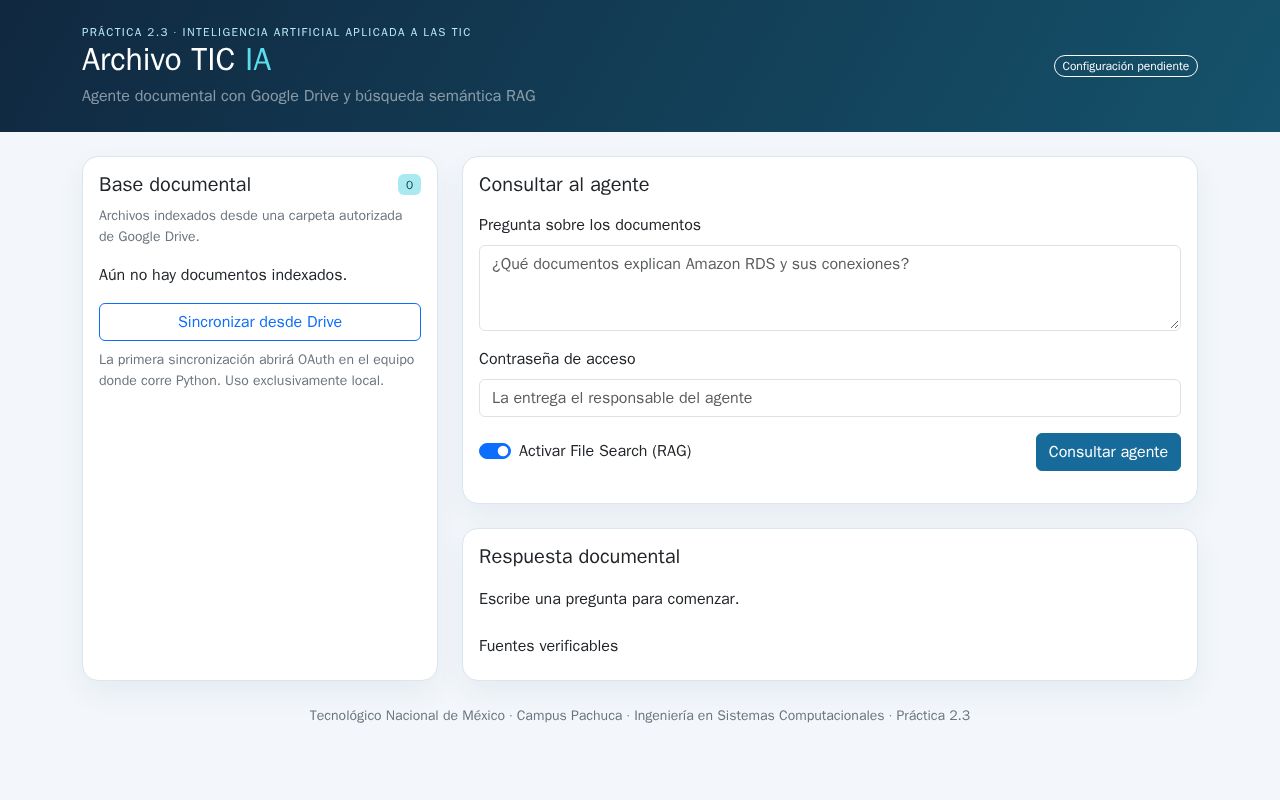Click the Base documental heading
Image resolution: width=1280 pixels, height=800 pixels.
click(175, 185)
